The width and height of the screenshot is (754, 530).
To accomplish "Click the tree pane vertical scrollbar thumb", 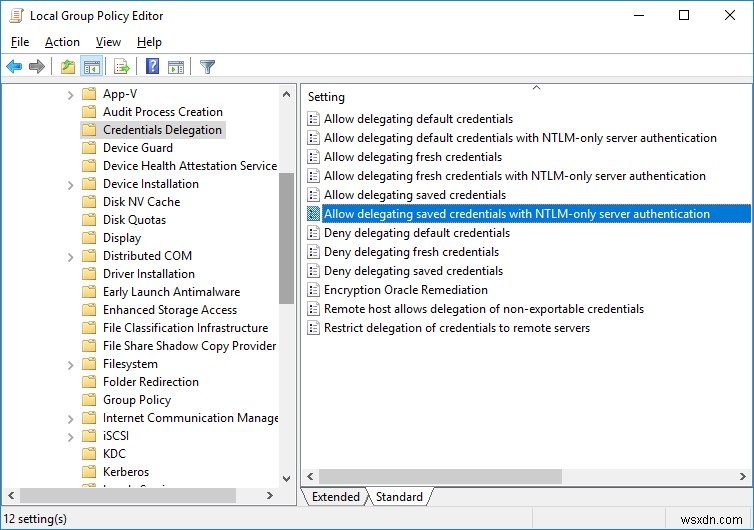I will click(287, 238).
